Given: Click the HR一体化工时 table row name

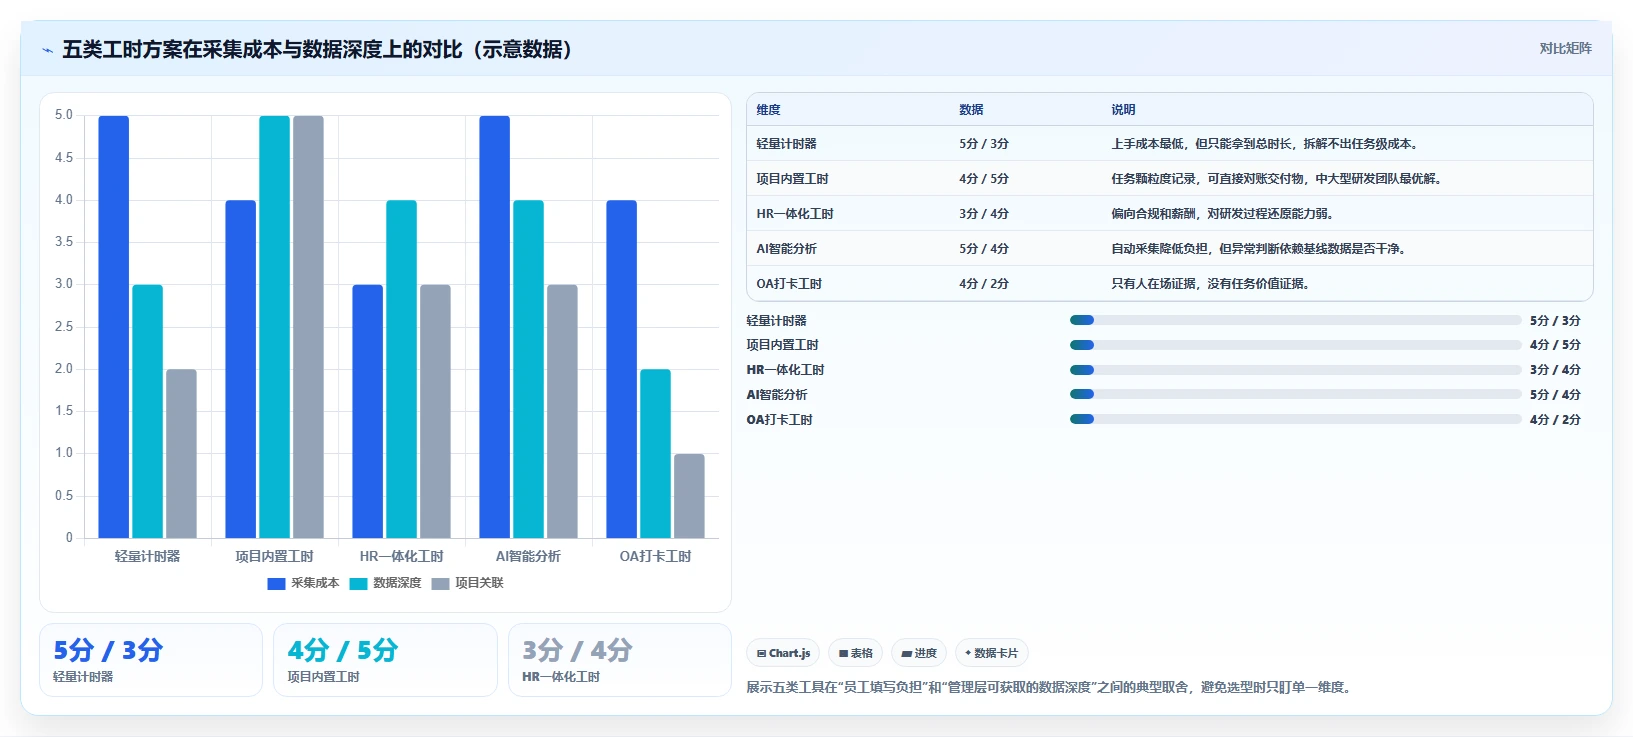Looking at the screenshot, I should click(x=795, y=214).
